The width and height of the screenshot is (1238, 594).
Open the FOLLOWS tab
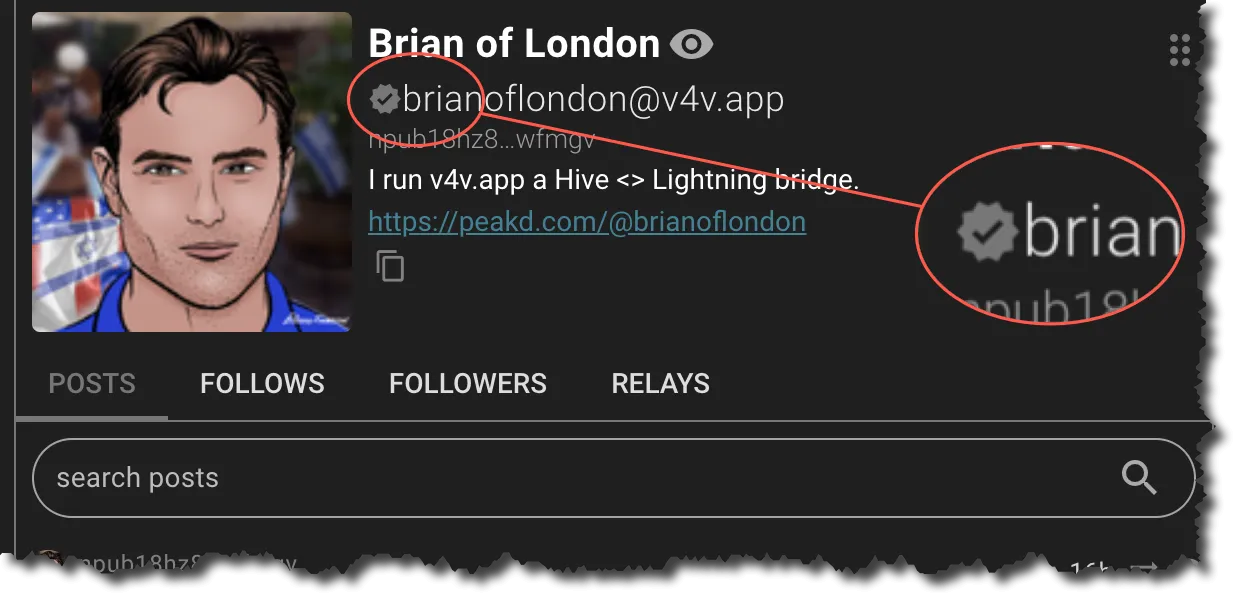point(262,384)
